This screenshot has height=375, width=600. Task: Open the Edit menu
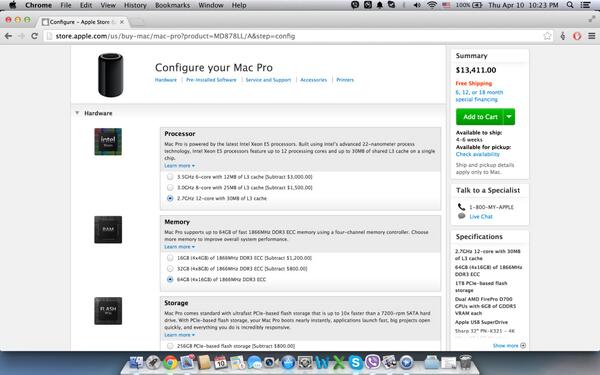86,5
